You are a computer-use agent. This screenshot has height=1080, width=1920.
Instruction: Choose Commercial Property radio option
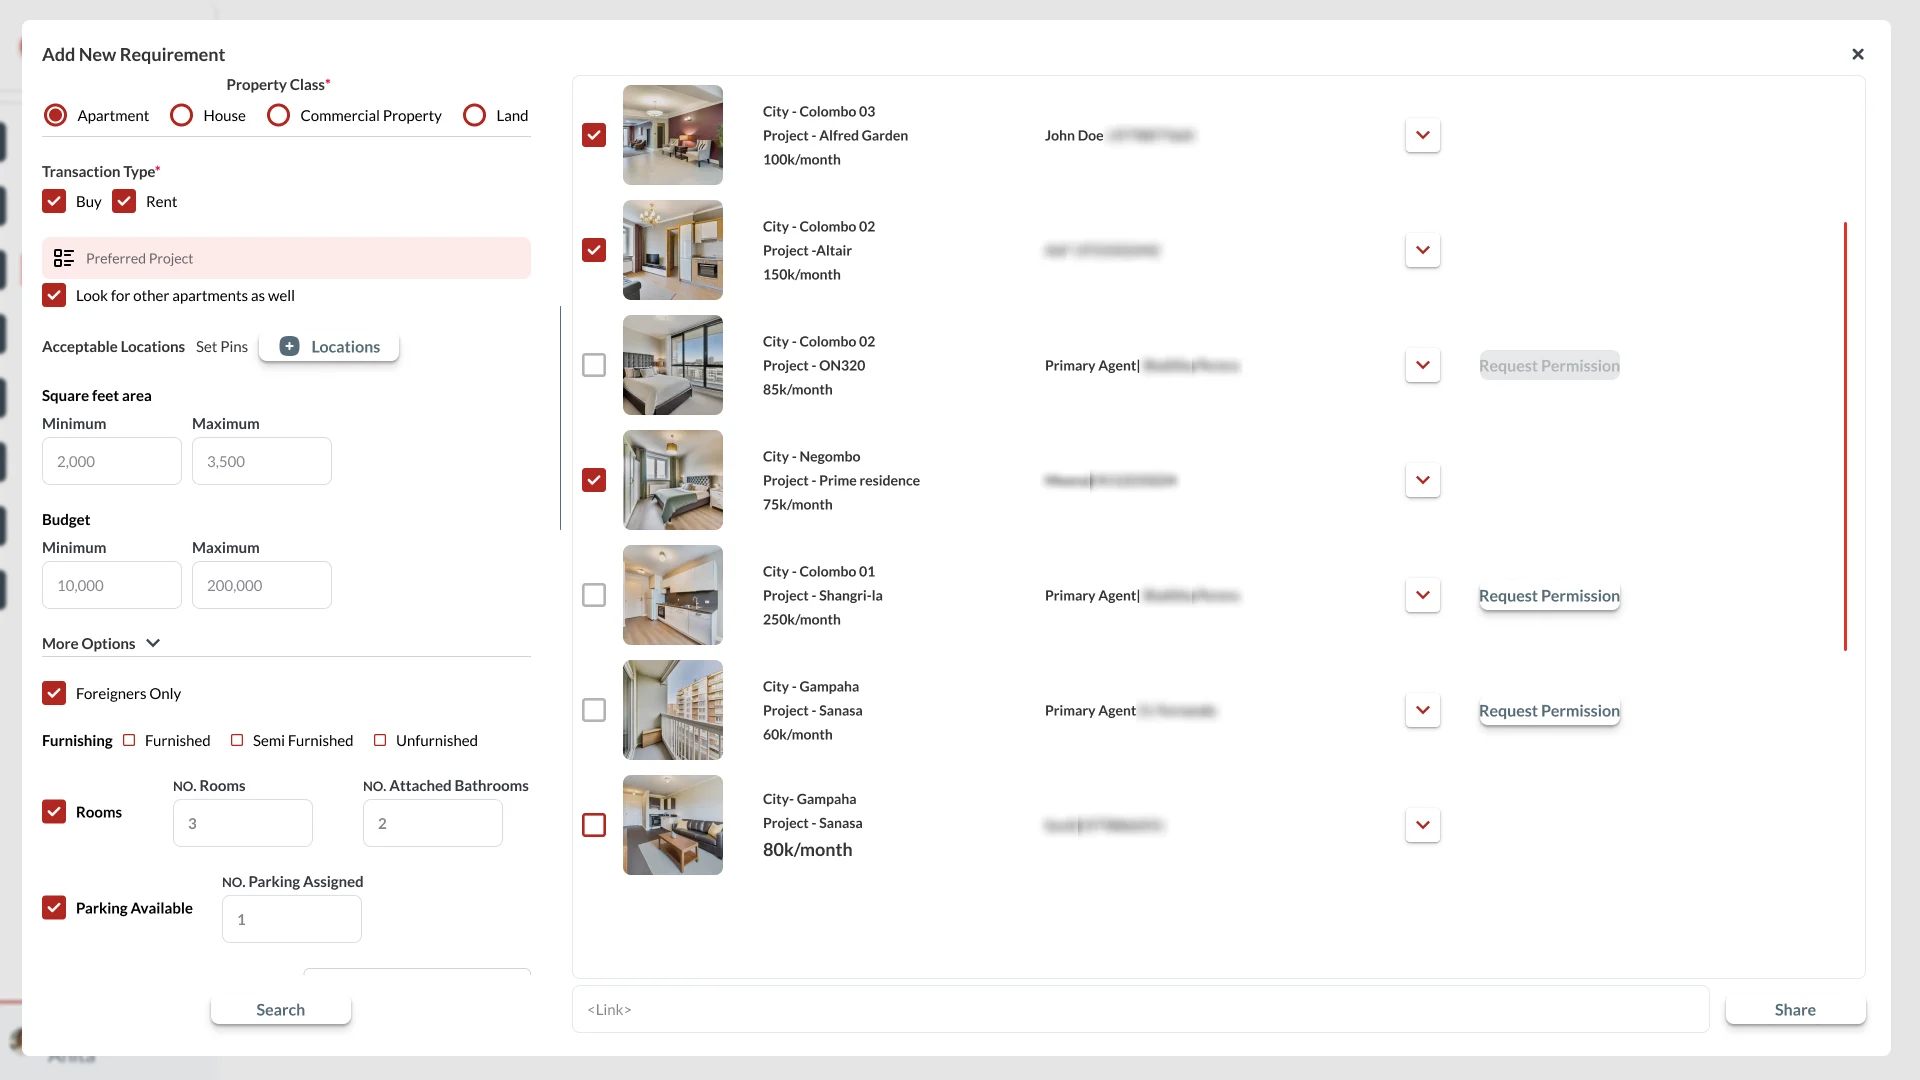coord(278,115)
